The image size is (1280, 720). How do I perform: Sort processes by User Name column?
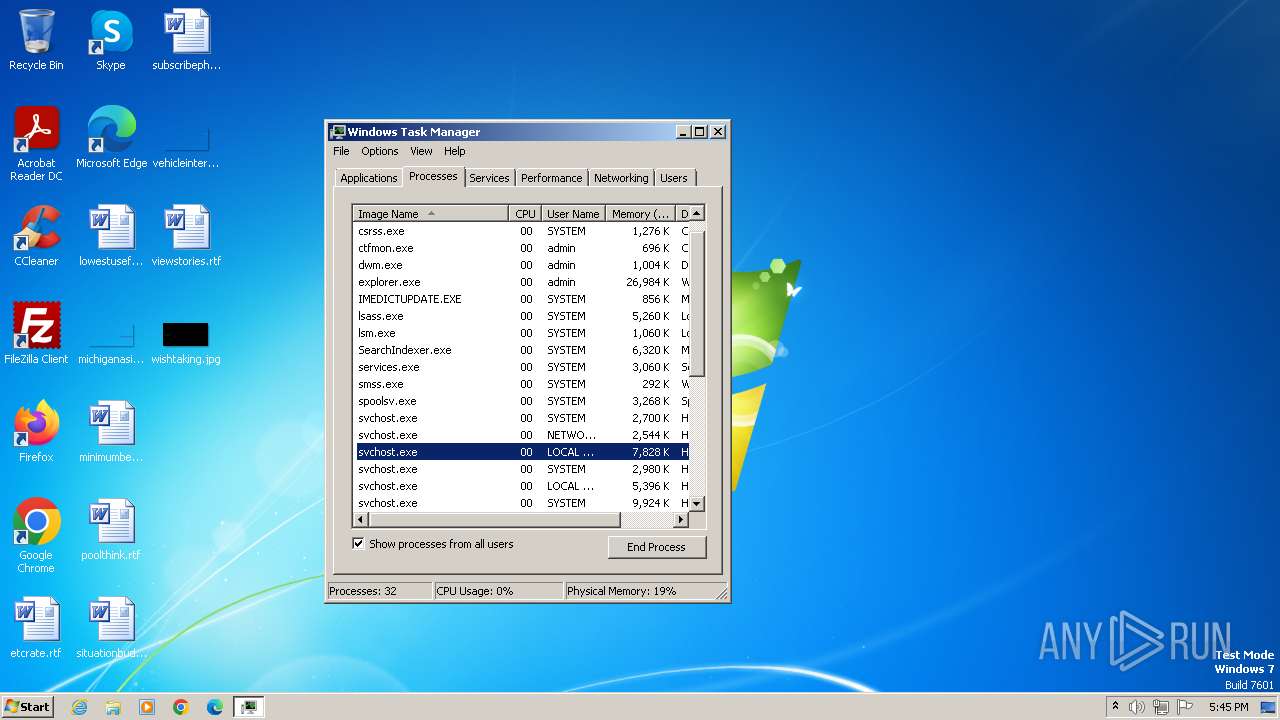tap(573, 213)
